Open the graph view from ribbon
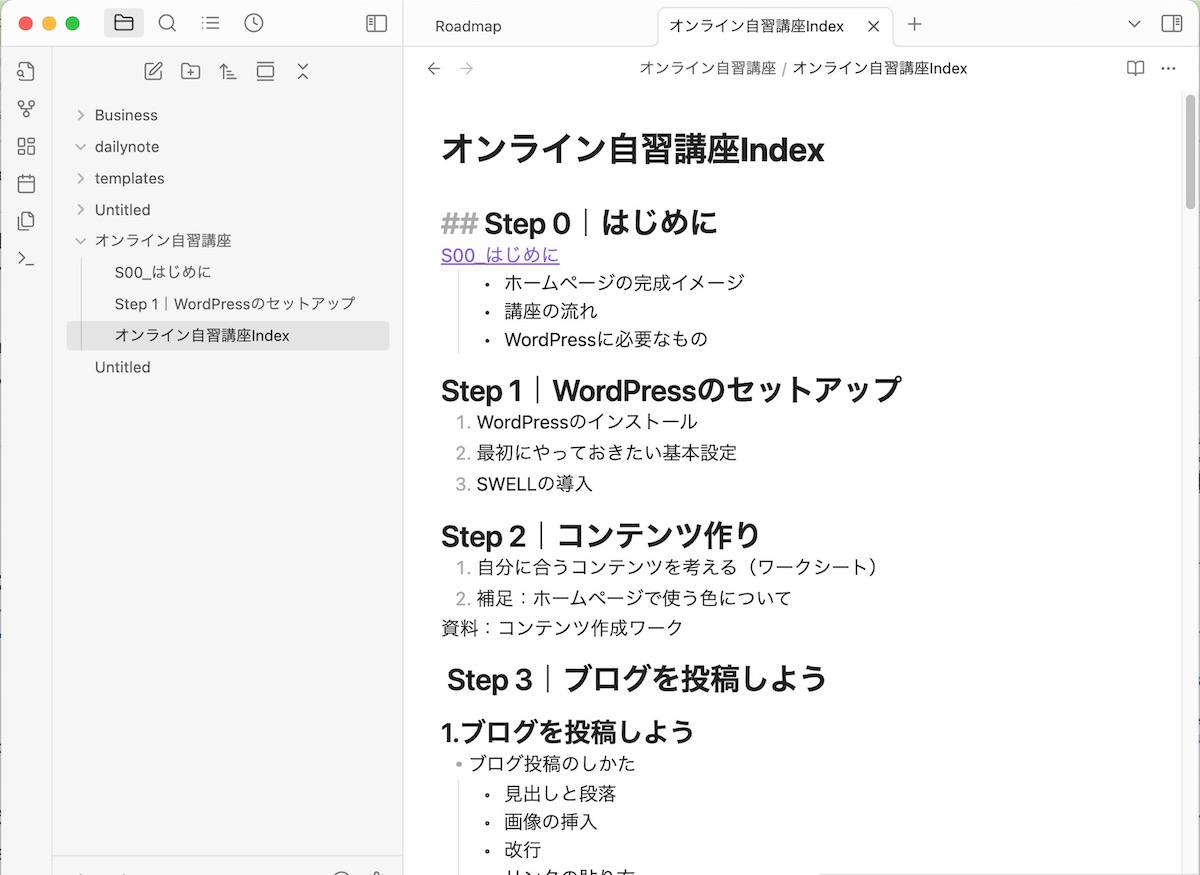This screenshot has width=1200, height=875. click(x=26, y=109)
